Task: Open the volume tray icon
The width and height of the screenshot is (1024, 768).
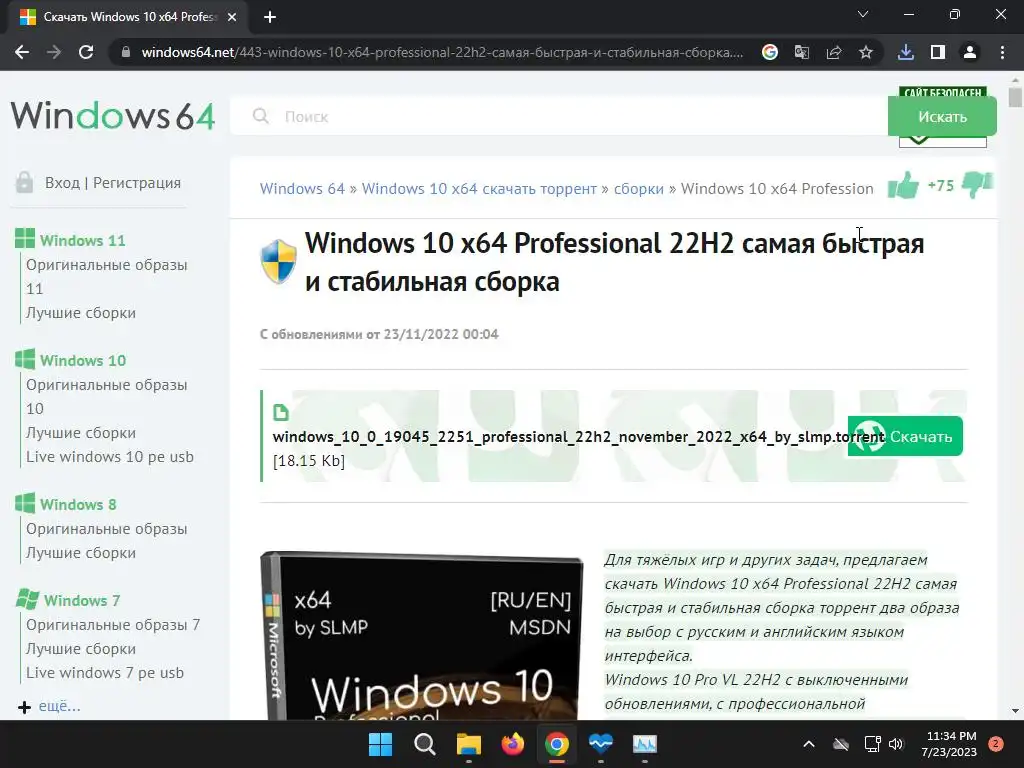Action: coord(896,744)
